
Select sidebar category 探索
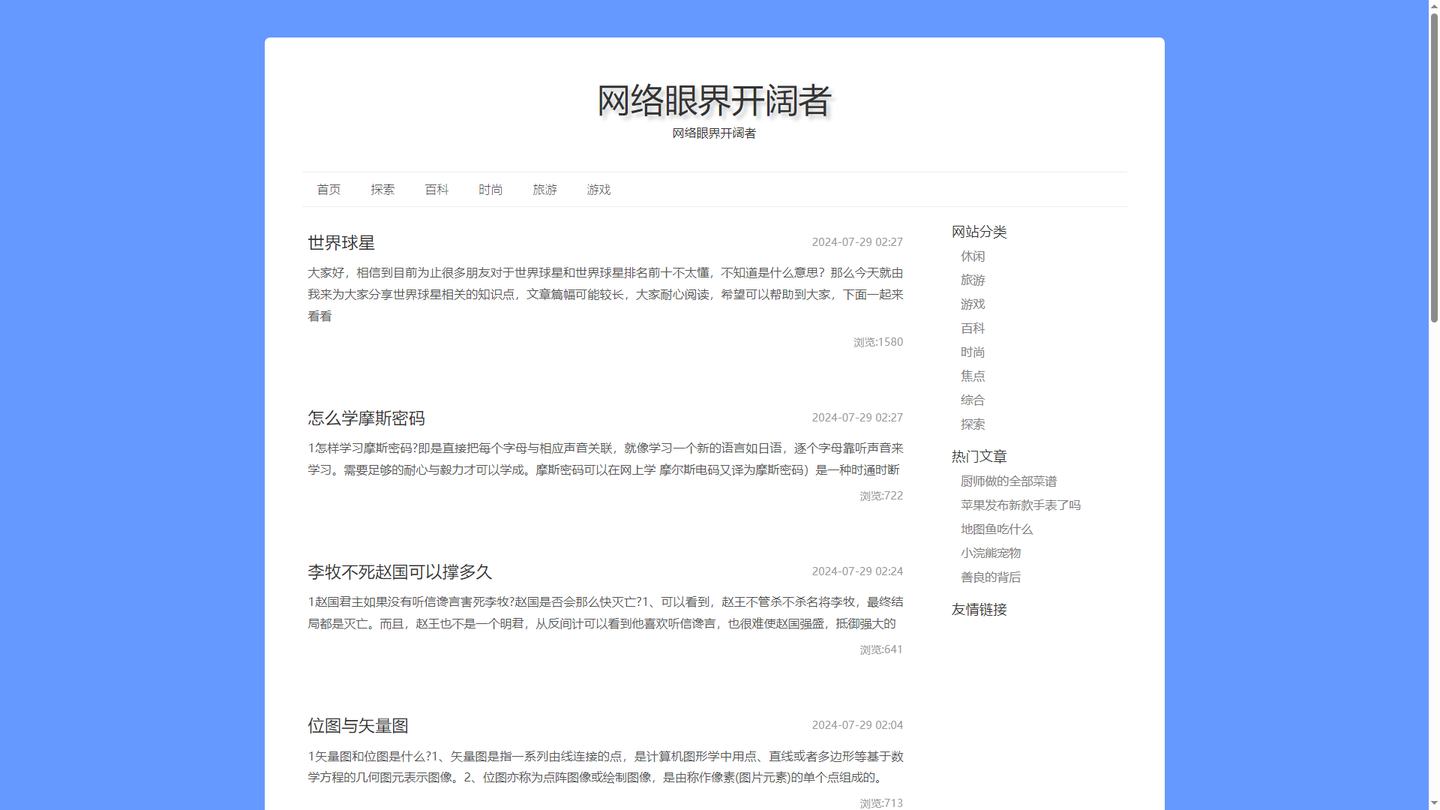[x=973, y=424]
